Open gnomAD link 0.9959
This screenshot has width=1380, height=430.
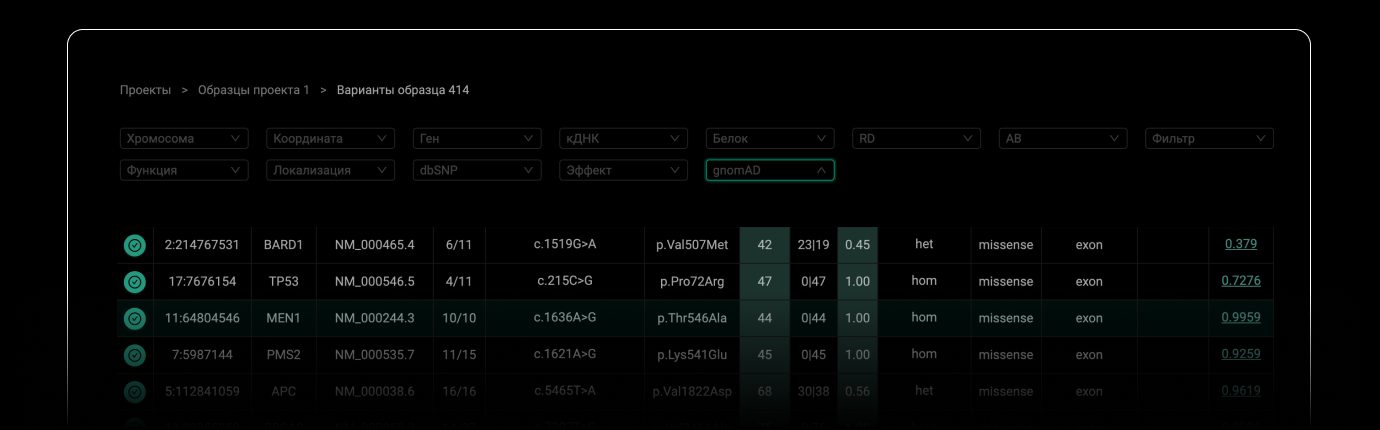point(1241,318)
